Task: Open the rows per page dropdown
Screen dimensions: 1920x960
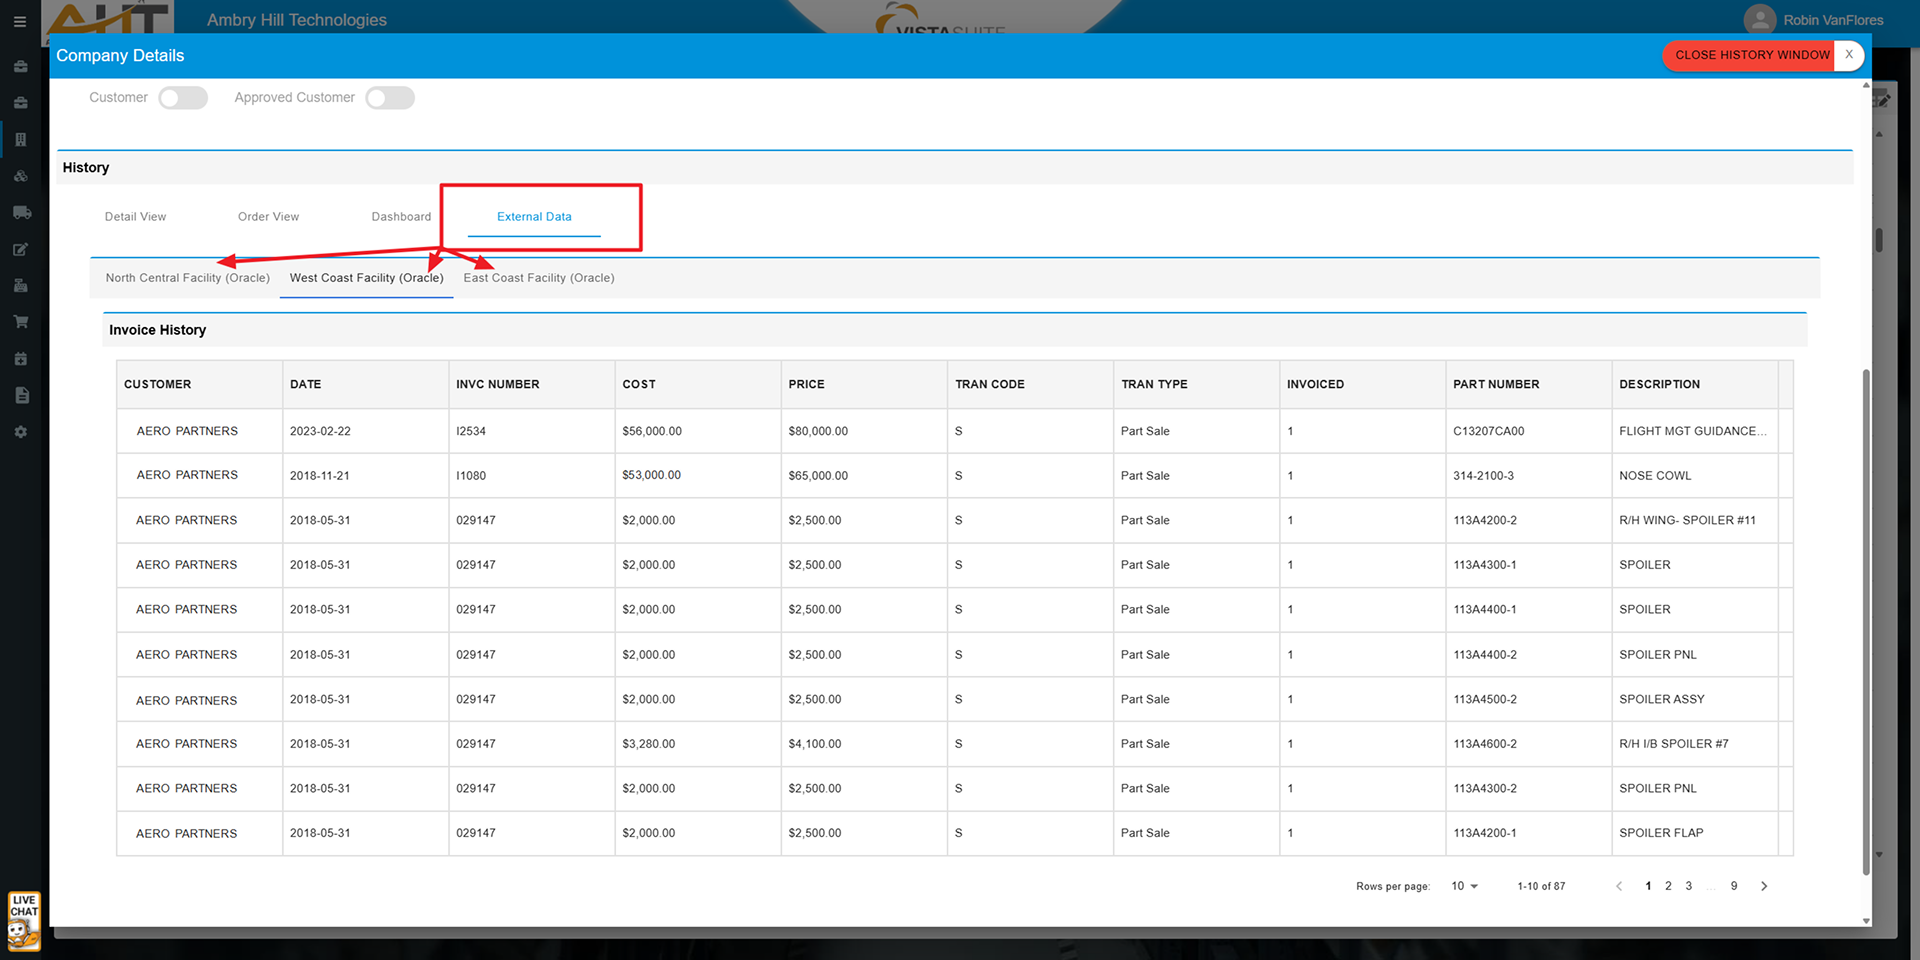Action: pyautogui.click(x=1464, y=886)
